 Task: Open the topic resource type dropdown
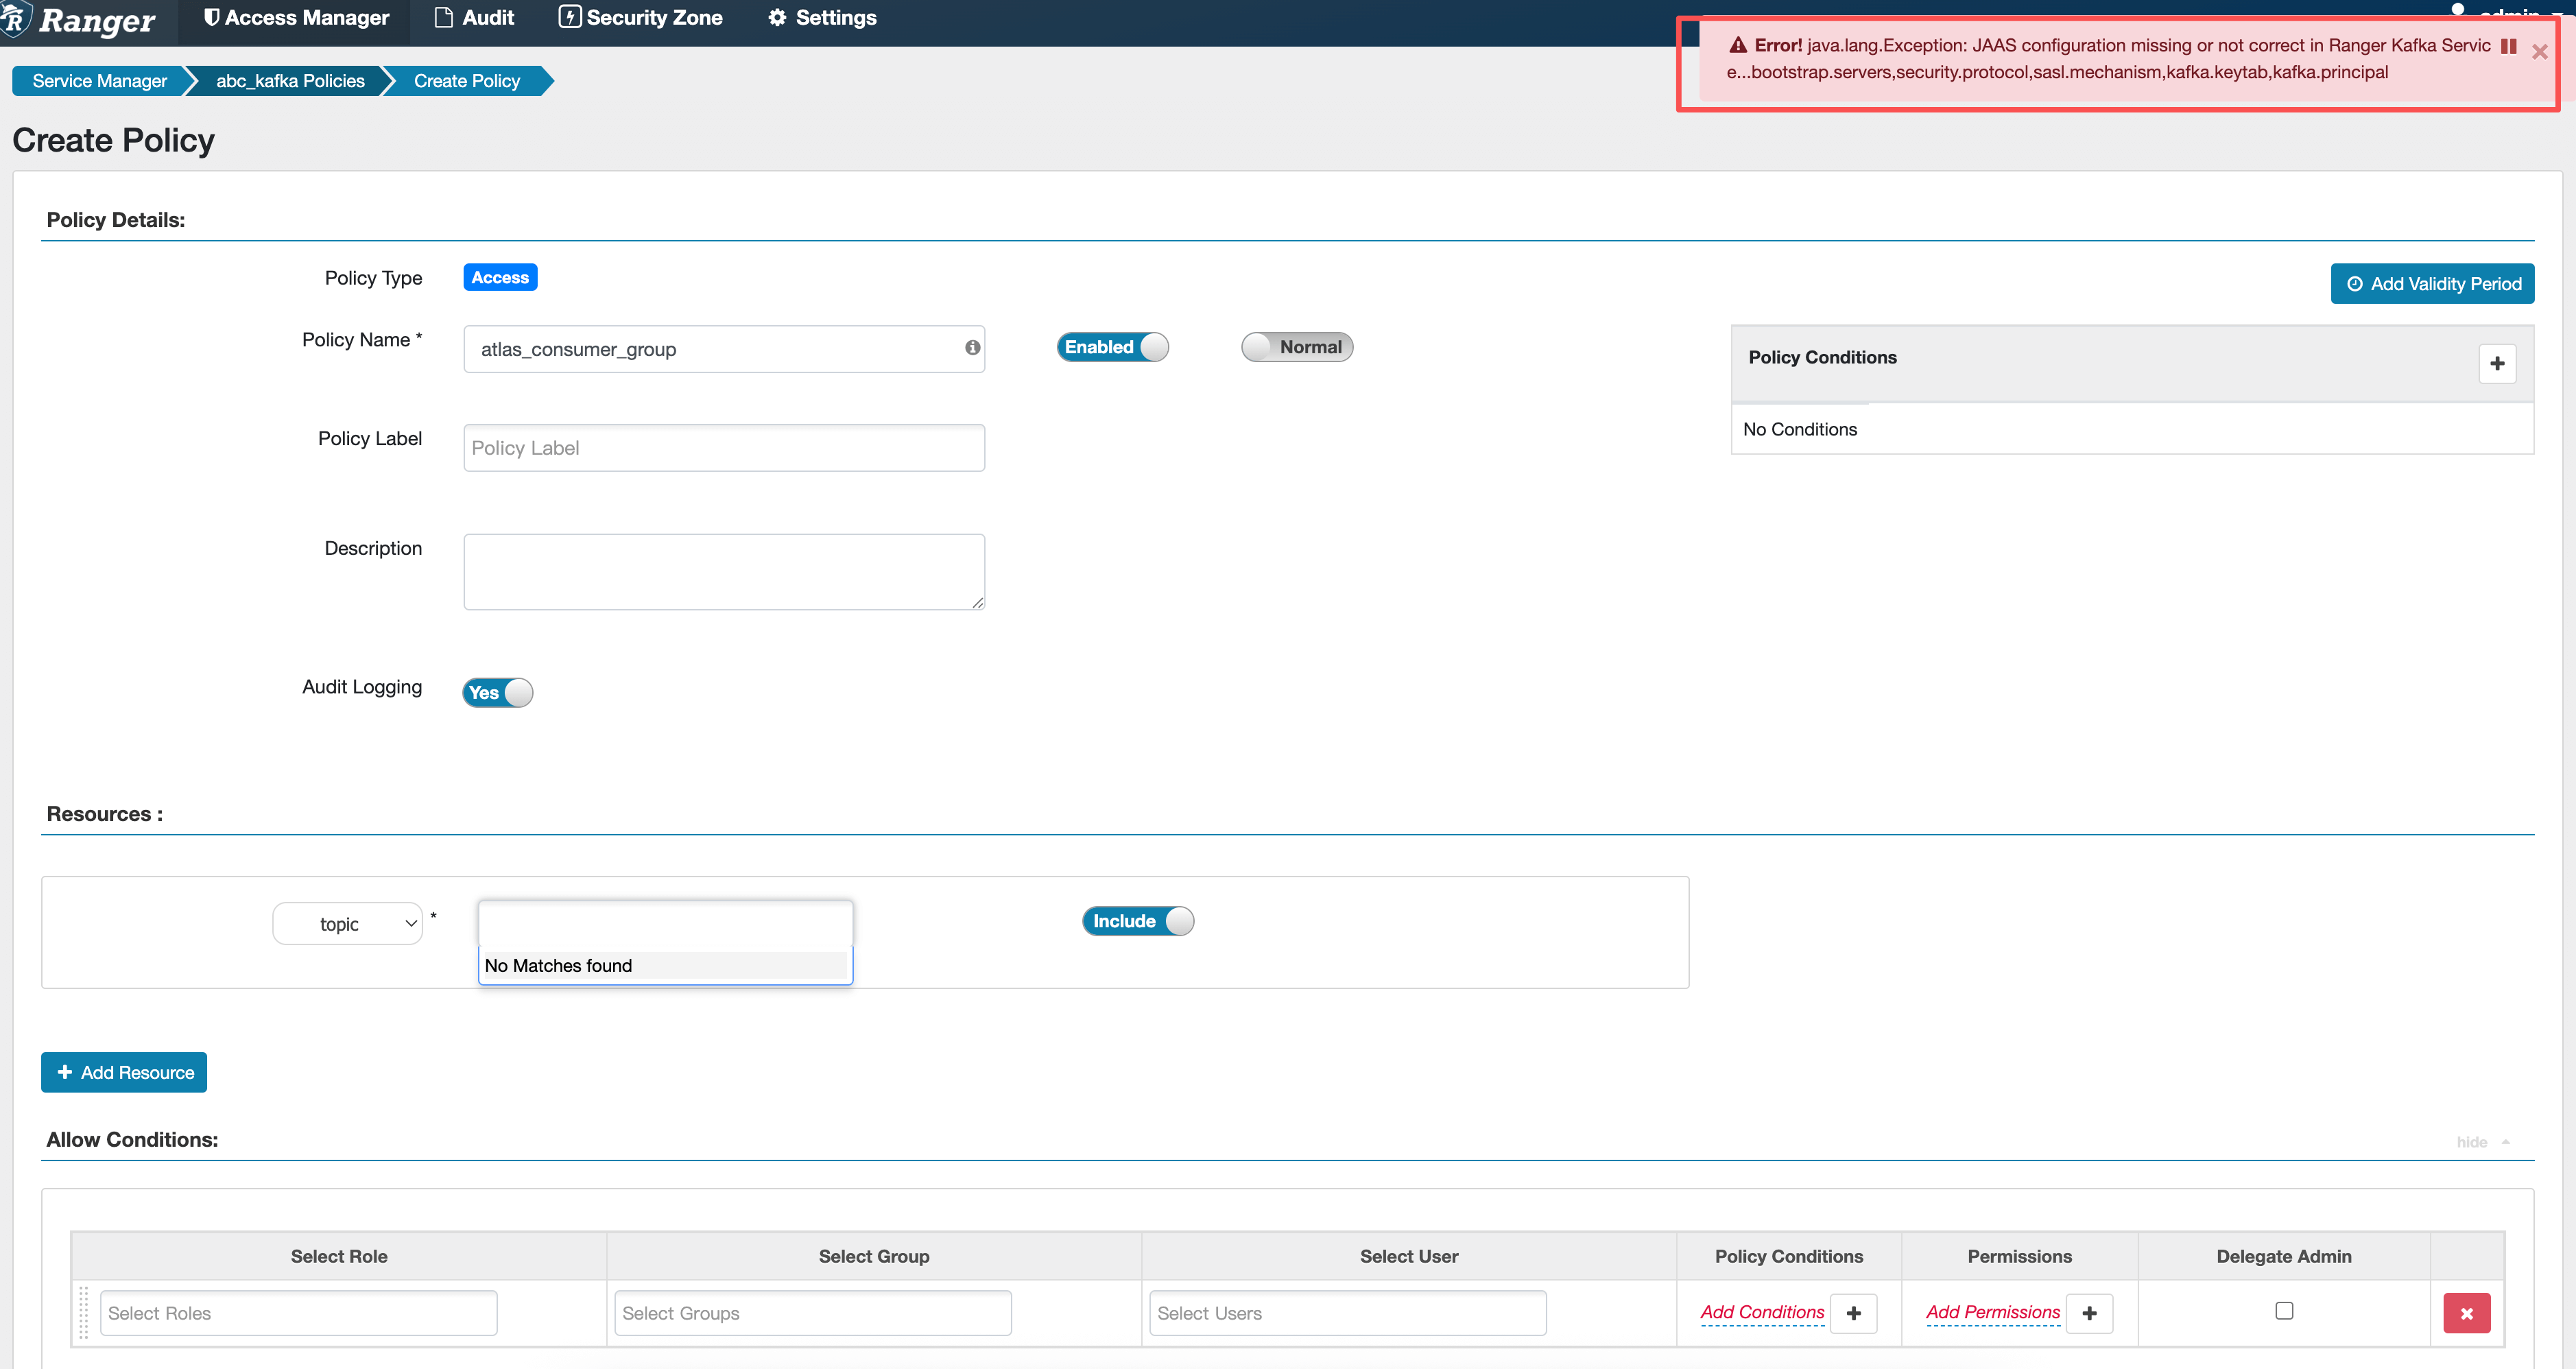pyautogui.click(x=347, y=923)
